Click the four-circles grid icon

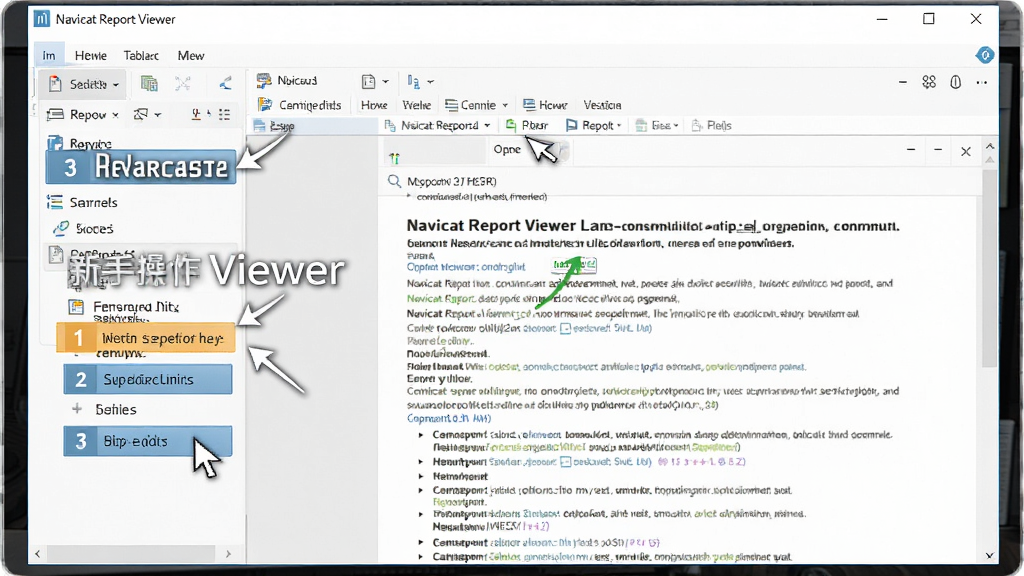(x=929, y=82)
